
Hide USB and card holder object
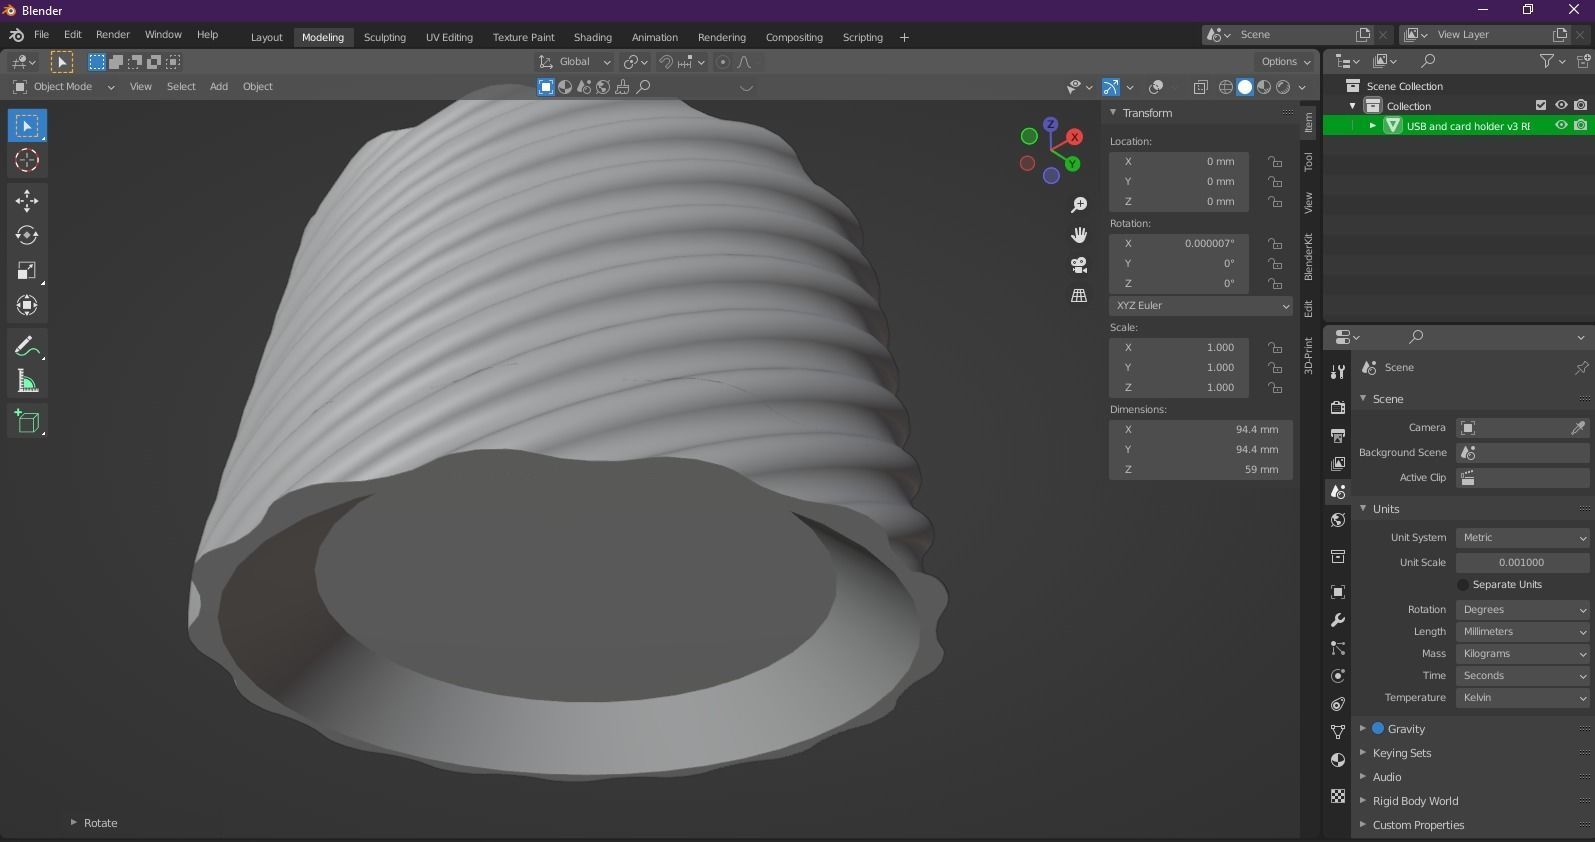[1561, 125]
